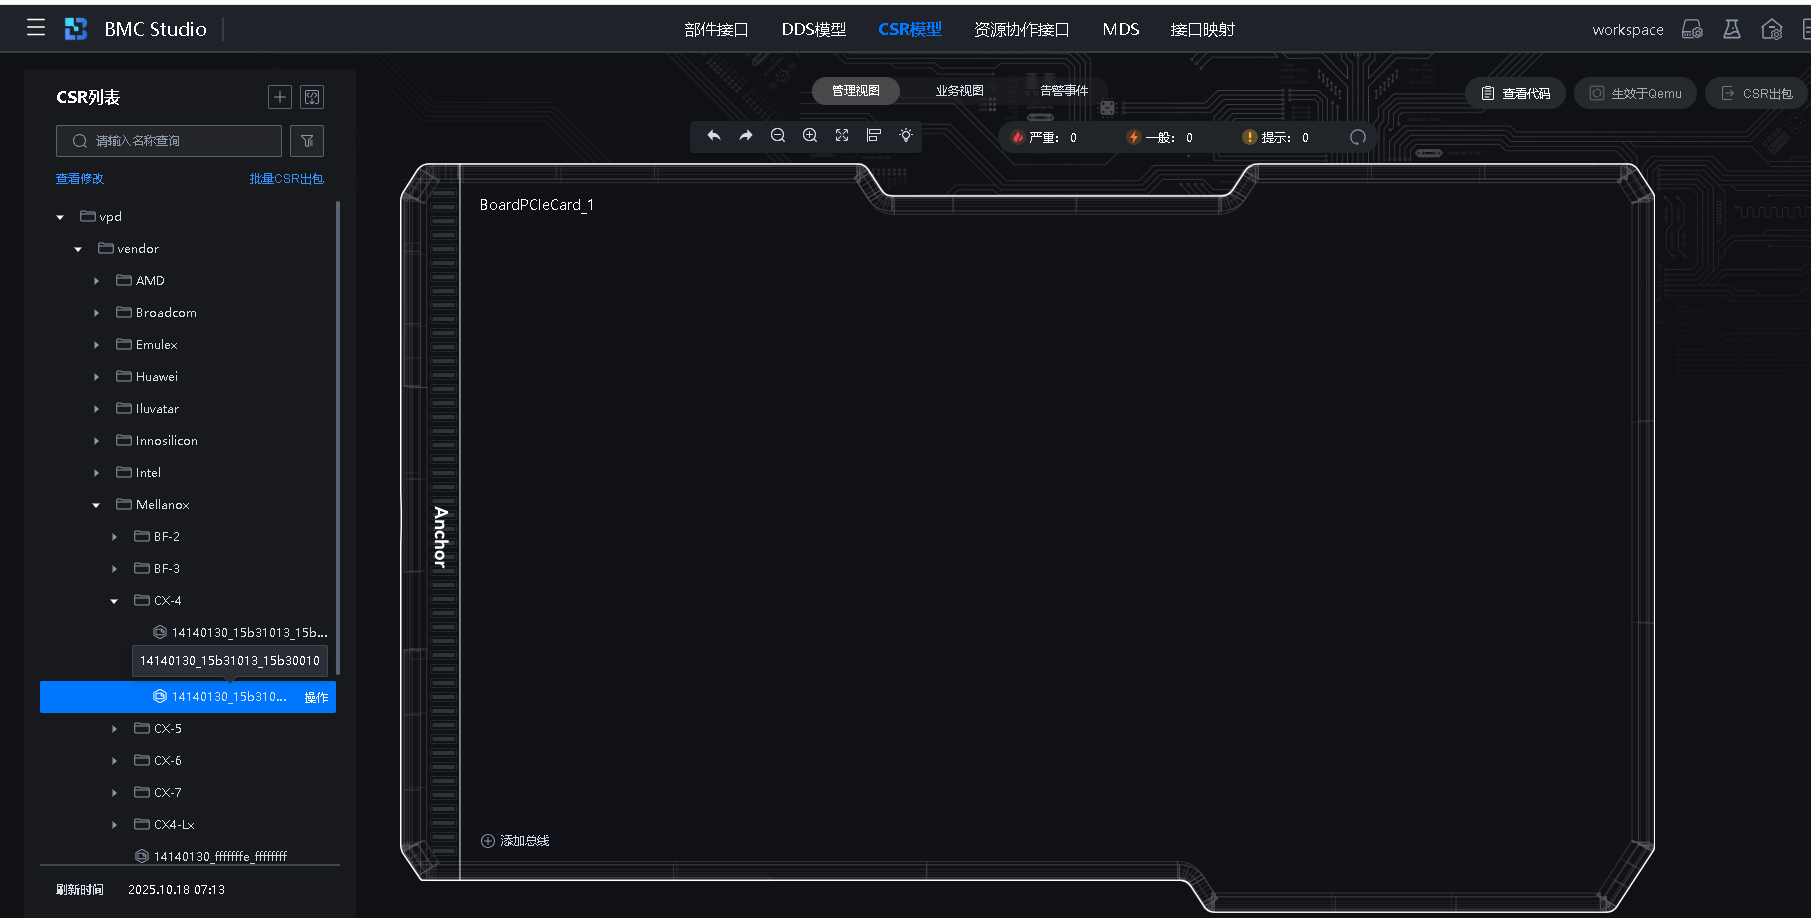The height and width of the screenshot is (918, 1811).
Task: Click the 查看代码 button
Action: (1515, 94)
